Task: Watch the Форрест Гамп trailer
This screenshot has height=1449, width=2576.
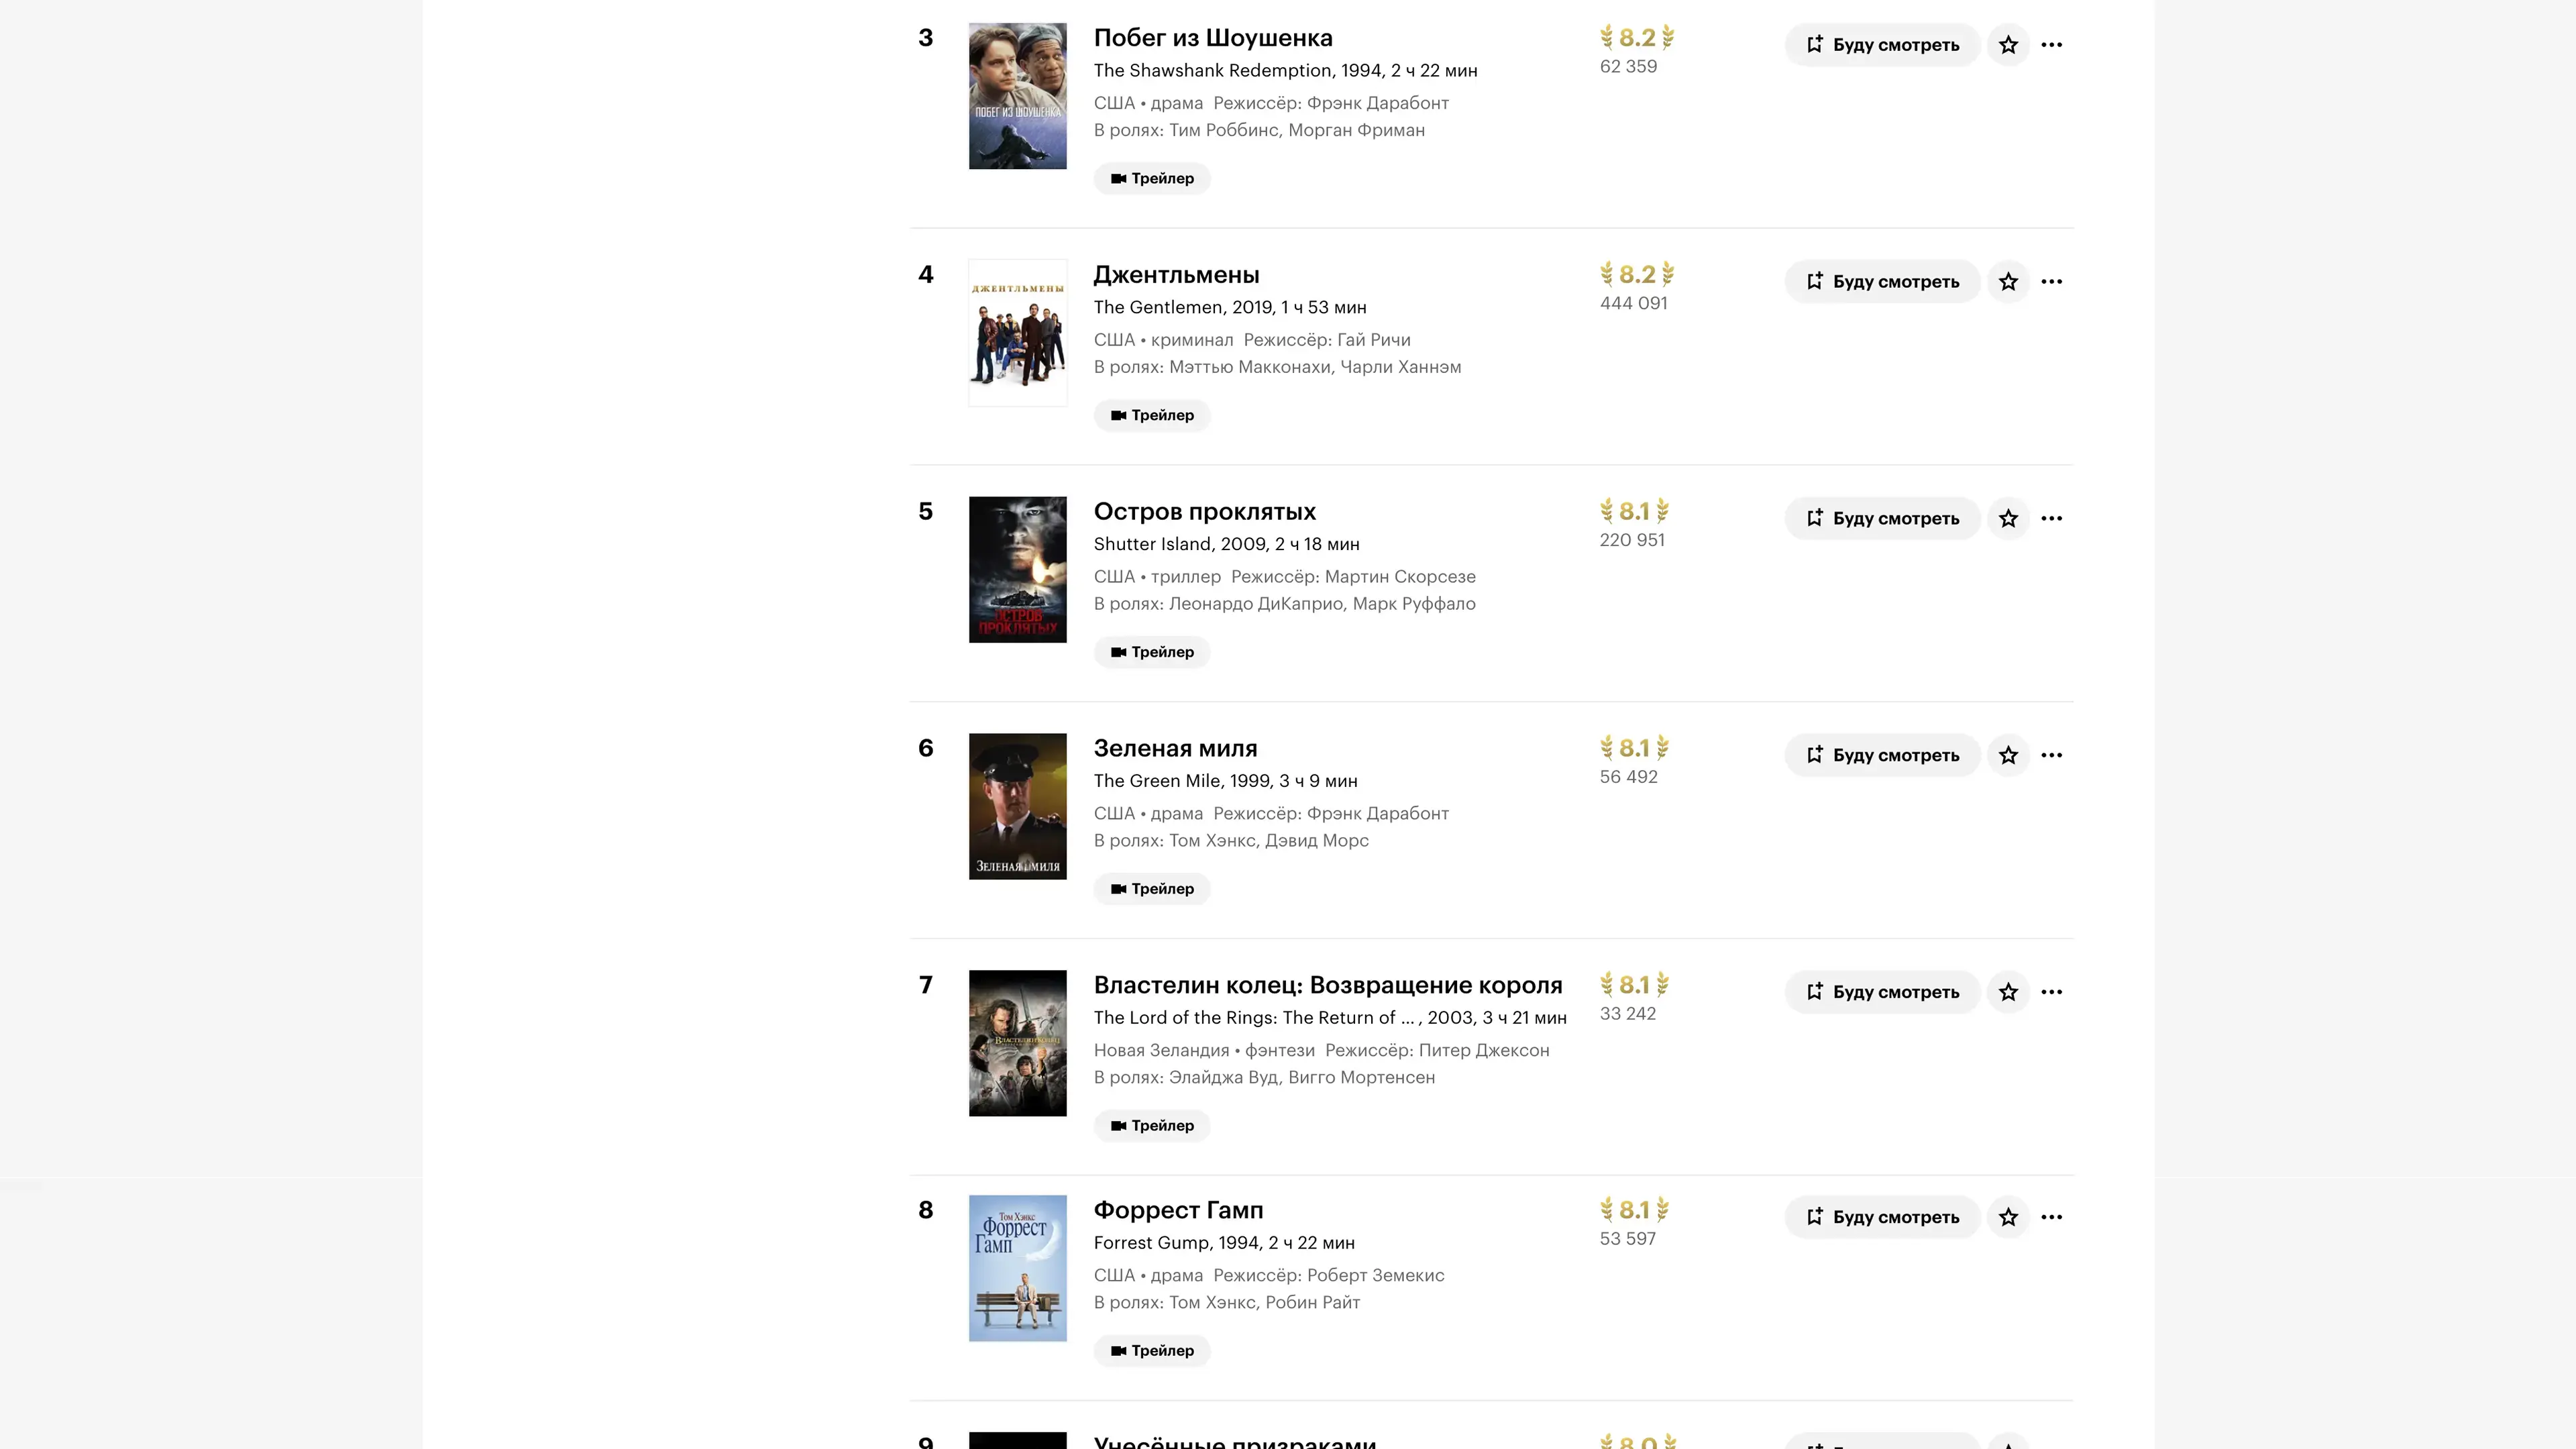Action: 1152,1351
